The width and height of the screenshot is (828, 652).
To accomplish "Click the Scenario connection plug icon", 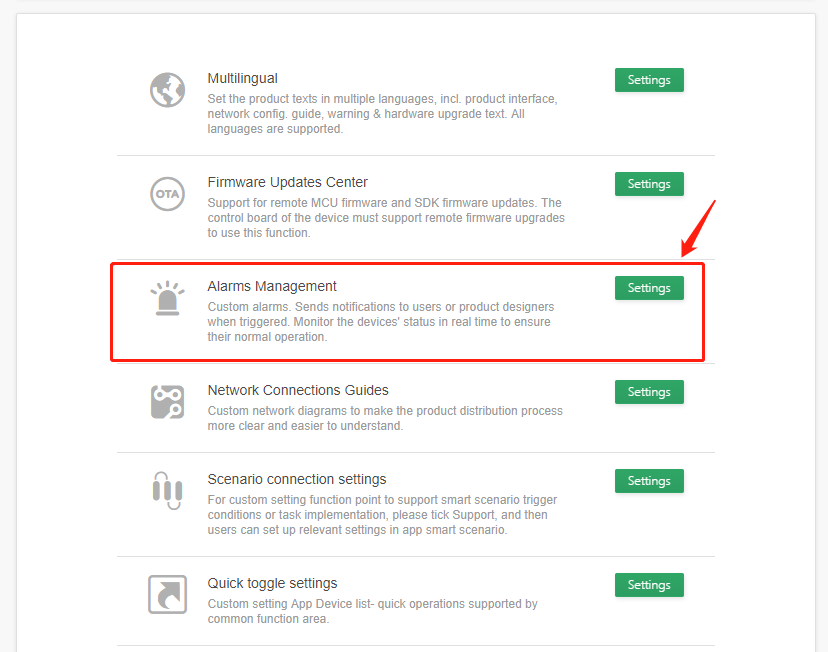I will coord(167,490).
